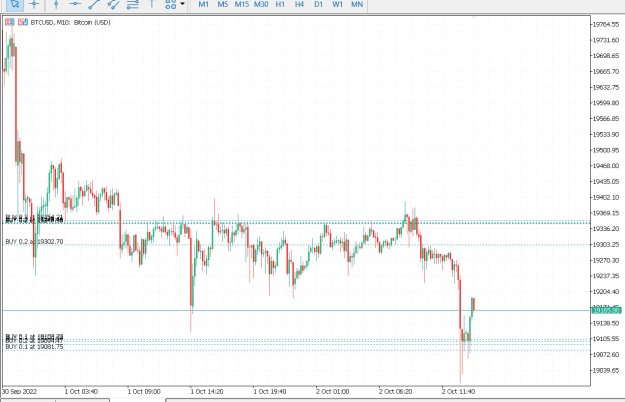Viewport: 625px width, 402px height.
Task: Click price scale value 19105.55
Action: click(606, 339)
